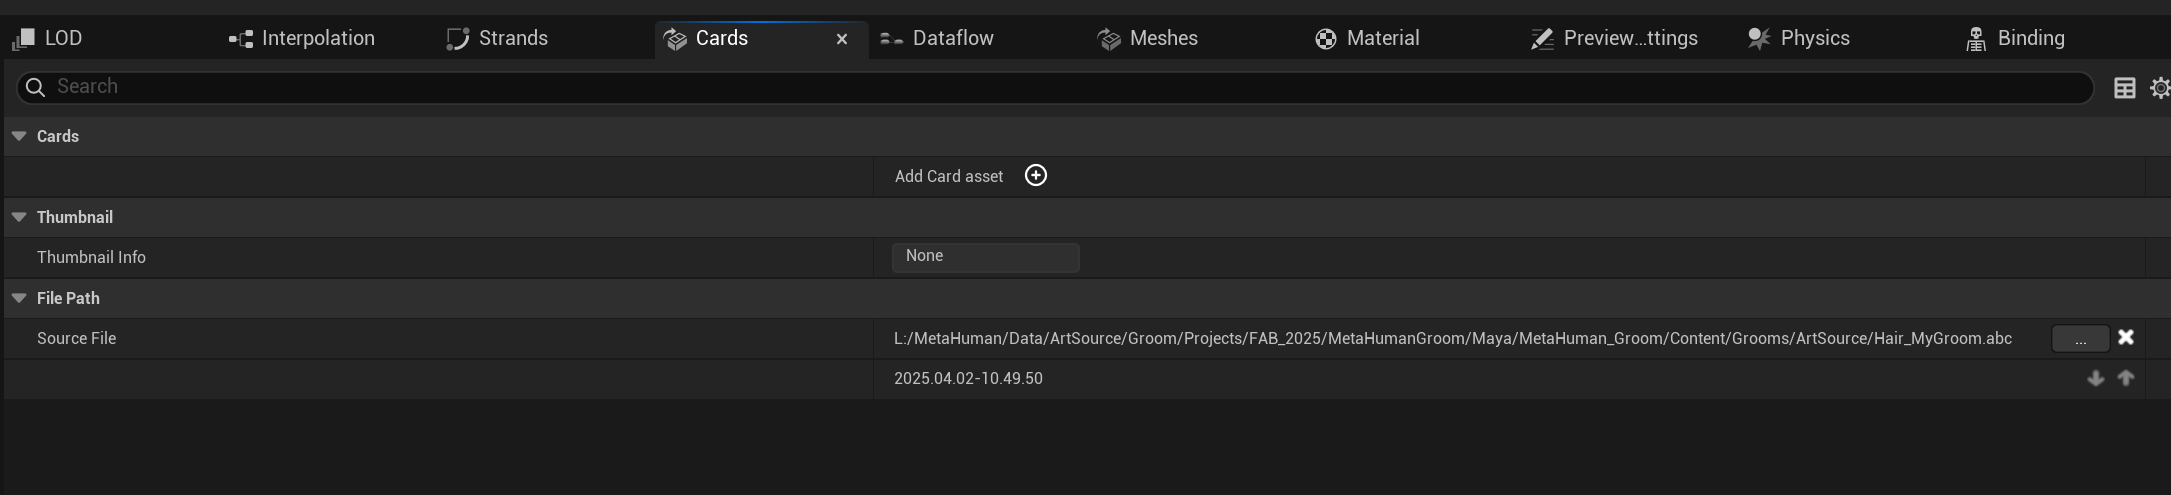Image resolution: width=2171 pixels, height=495 pixels.
Task: Open the Material tab
Action: tap(1367, 38)
